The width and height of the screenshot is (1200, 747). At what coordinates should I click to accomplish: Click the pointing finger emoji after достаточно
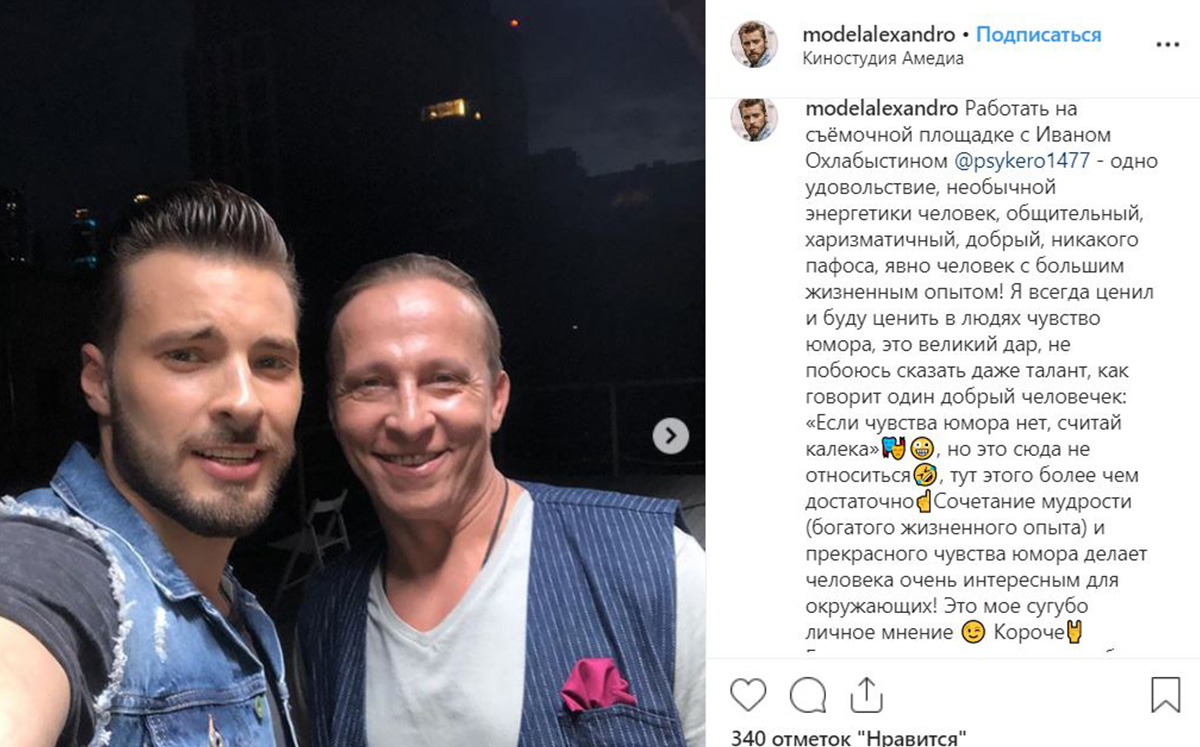pyautogui.click(x=926, y=502)
